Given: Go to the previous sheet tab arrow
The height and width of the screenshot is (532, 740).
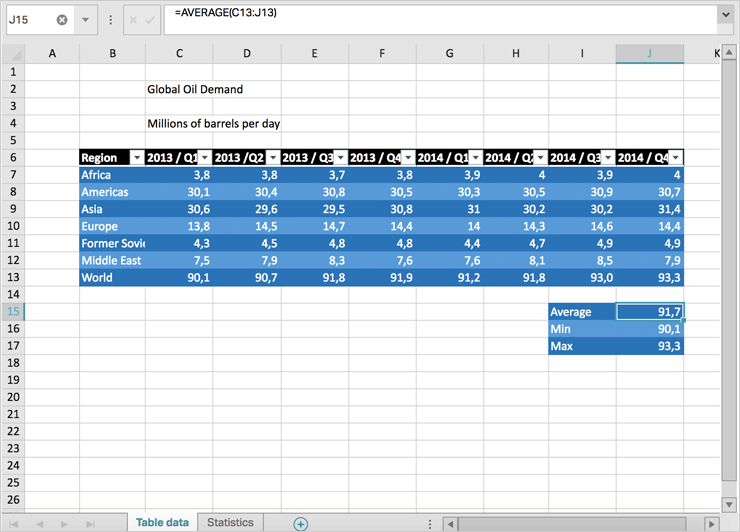Looking at the screenshot, I should [40, 523].
